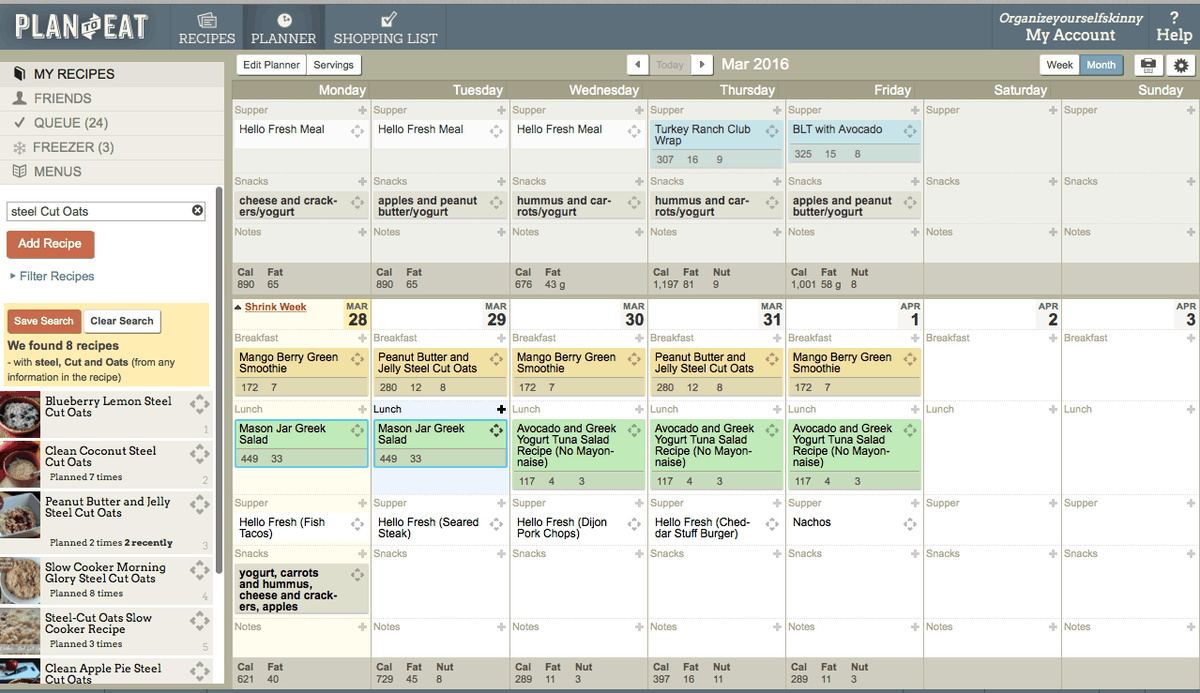Advance to the next planner period arrow
The image size is (1200, 693).
coord(702,65)
